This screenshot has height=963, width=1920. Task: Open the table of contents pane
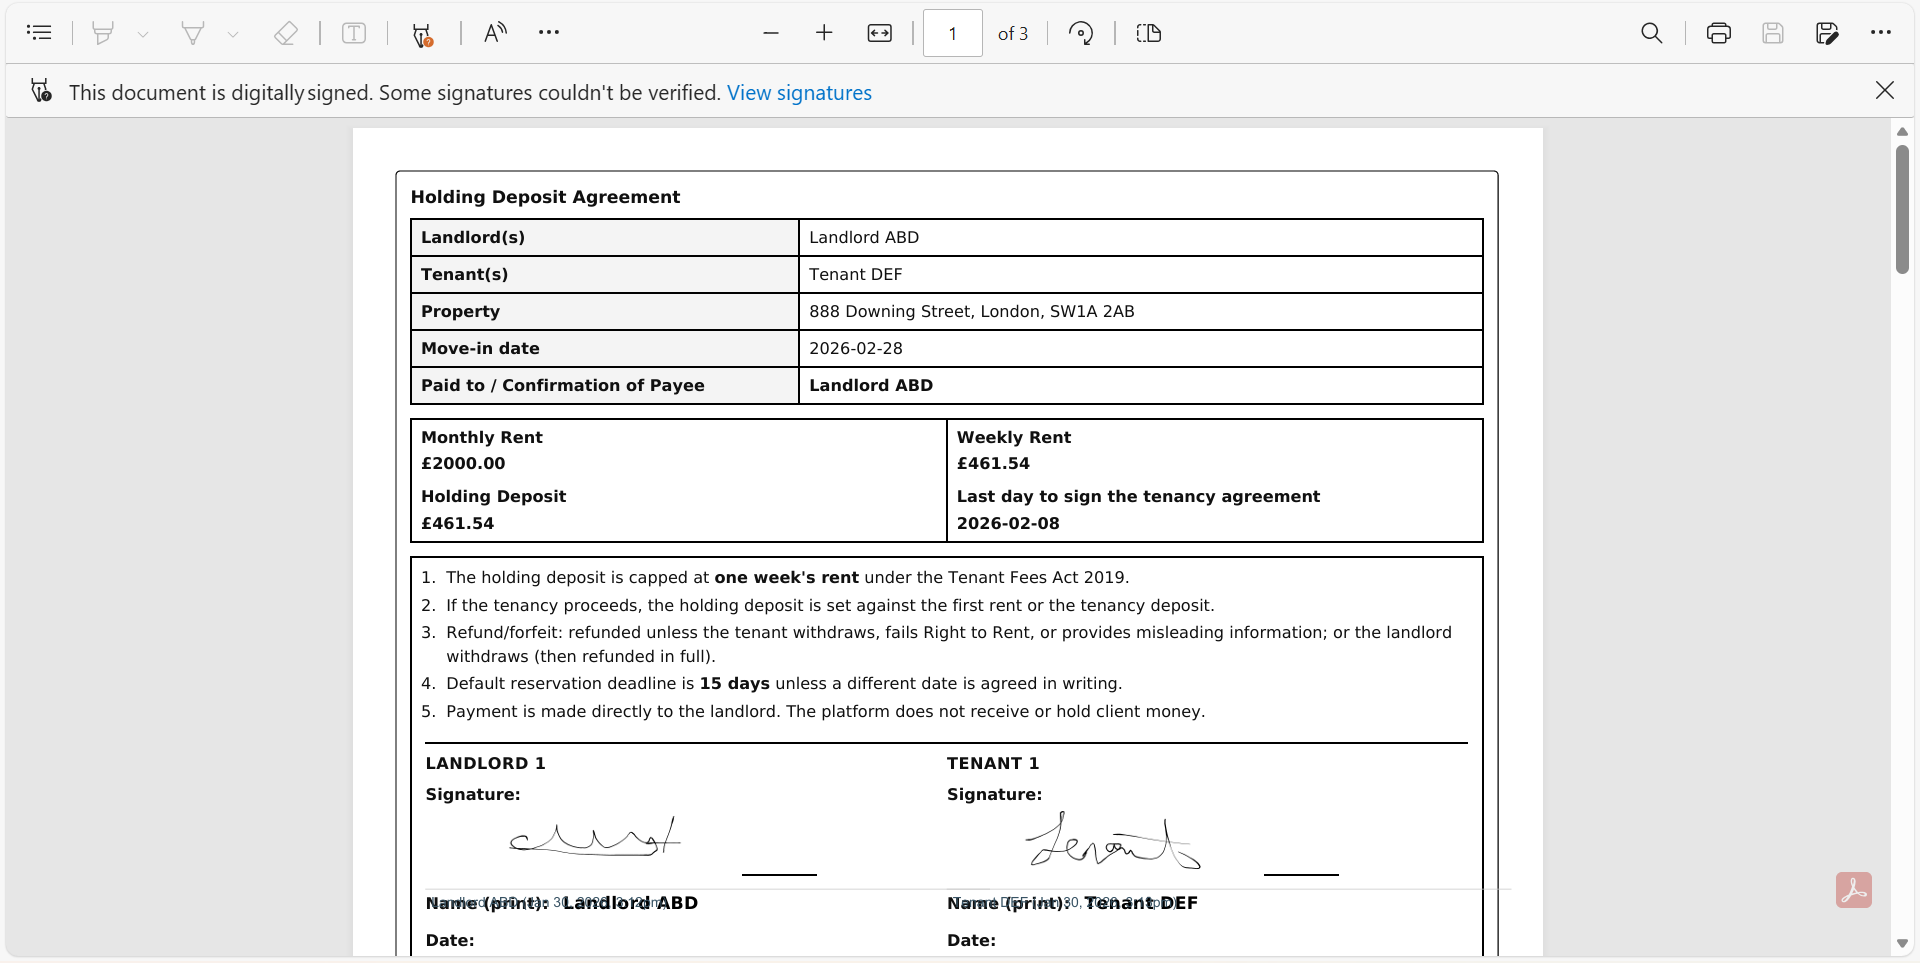coord(40,32)
